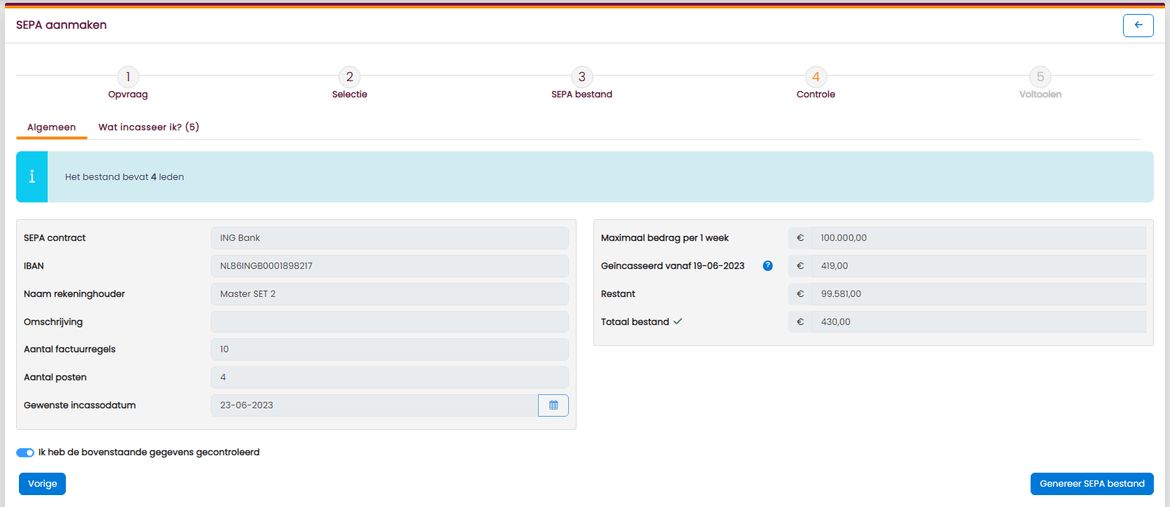Click the Aantal factuurregels field
The width and height of the screenshot is (1170, 507).
click(390, 349)
